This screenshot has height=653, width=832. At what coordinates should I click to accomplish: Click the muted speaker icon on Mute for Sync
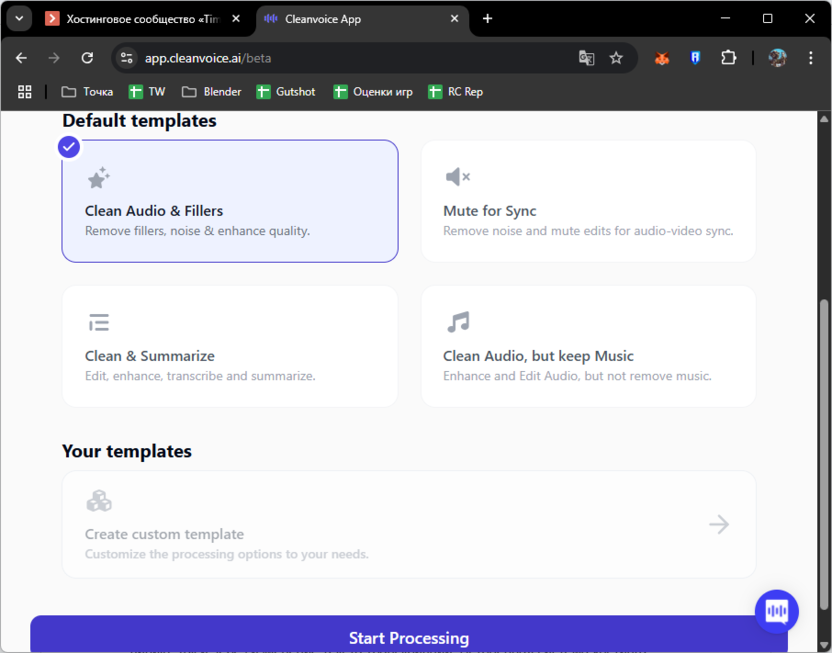tap(457, 177)
